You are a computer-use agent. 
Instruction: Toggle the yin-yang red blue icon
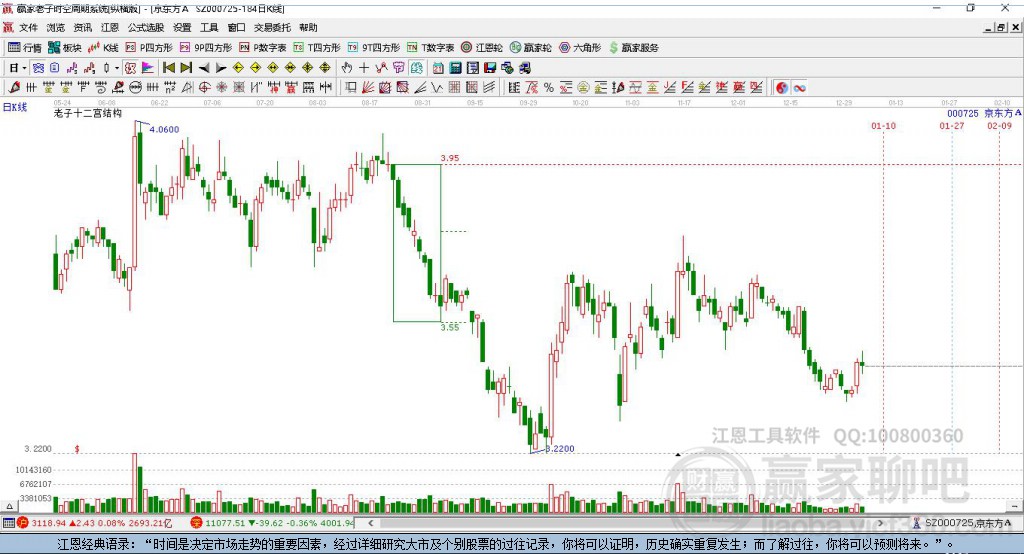(782, 88)
